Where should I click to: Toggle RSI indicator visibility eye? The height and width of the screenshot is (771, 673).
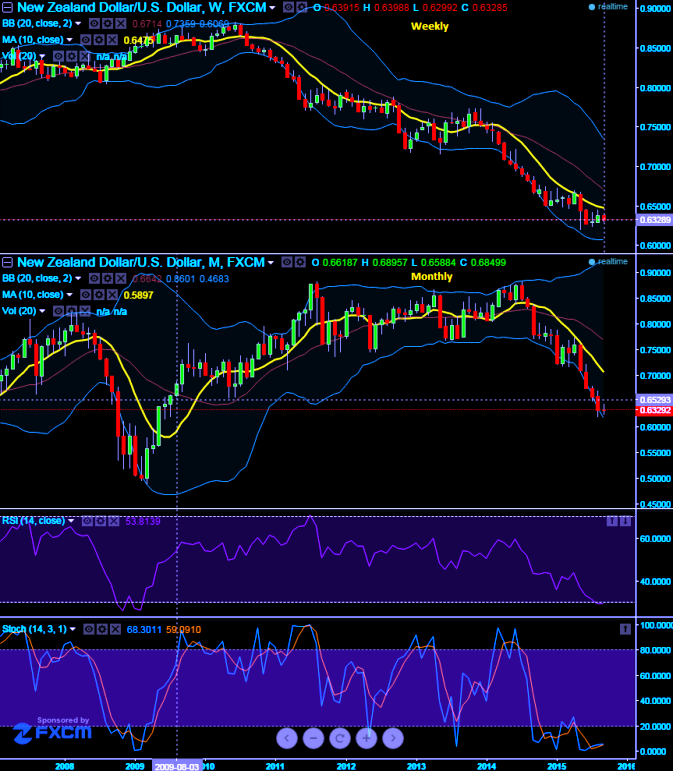tap(87, 521)
